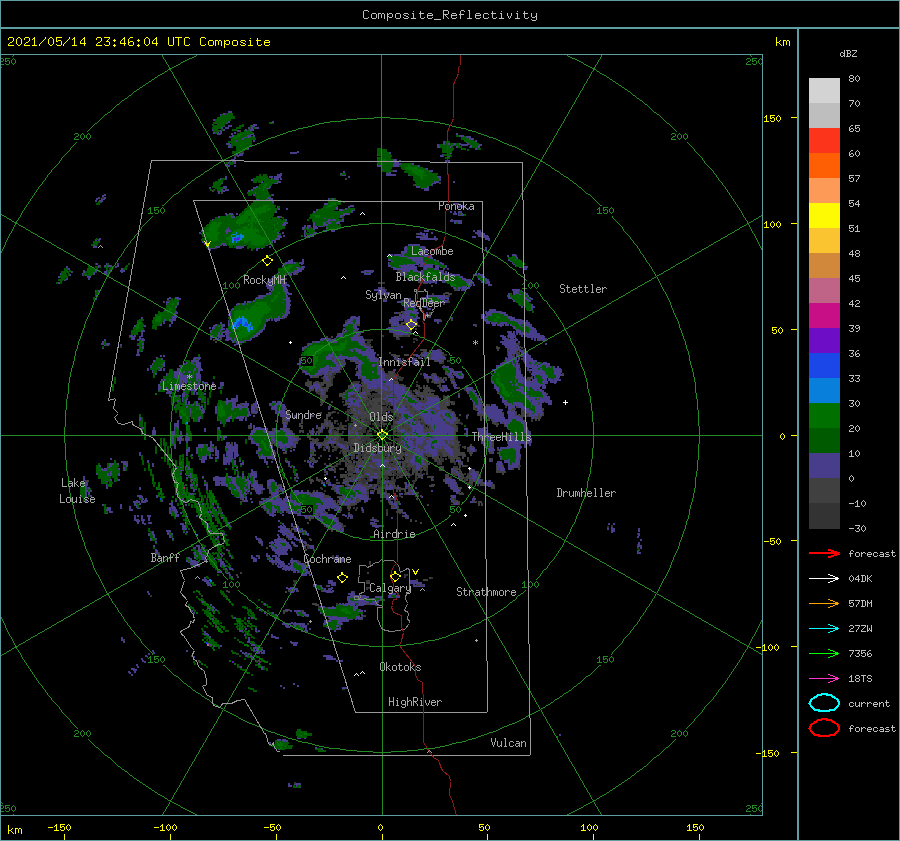The image size is (900, 841).
Task: Click the Drumheller label
Action: point(586,493)
